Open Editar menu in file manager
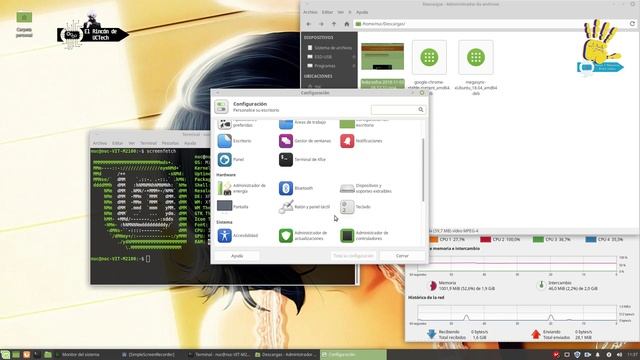This screenshot has height=360, width=640. pos(327,12)
